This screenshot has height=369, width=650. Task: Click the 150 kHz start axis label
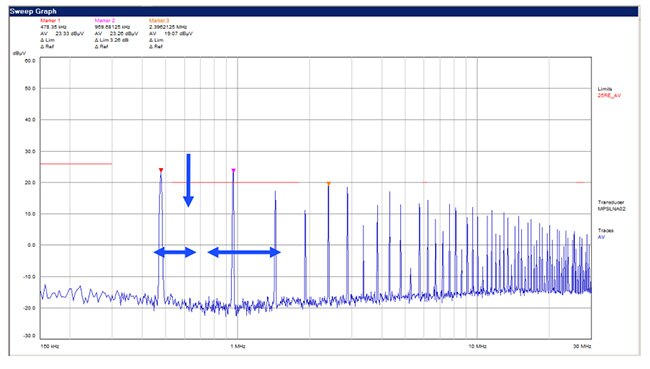[x=49, y=346]
